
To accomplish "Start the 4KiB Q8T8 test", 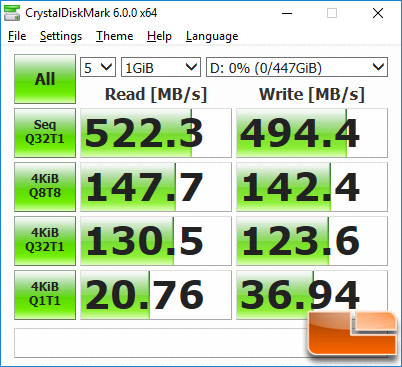I will pyautogui.click(x=45, y=187).
